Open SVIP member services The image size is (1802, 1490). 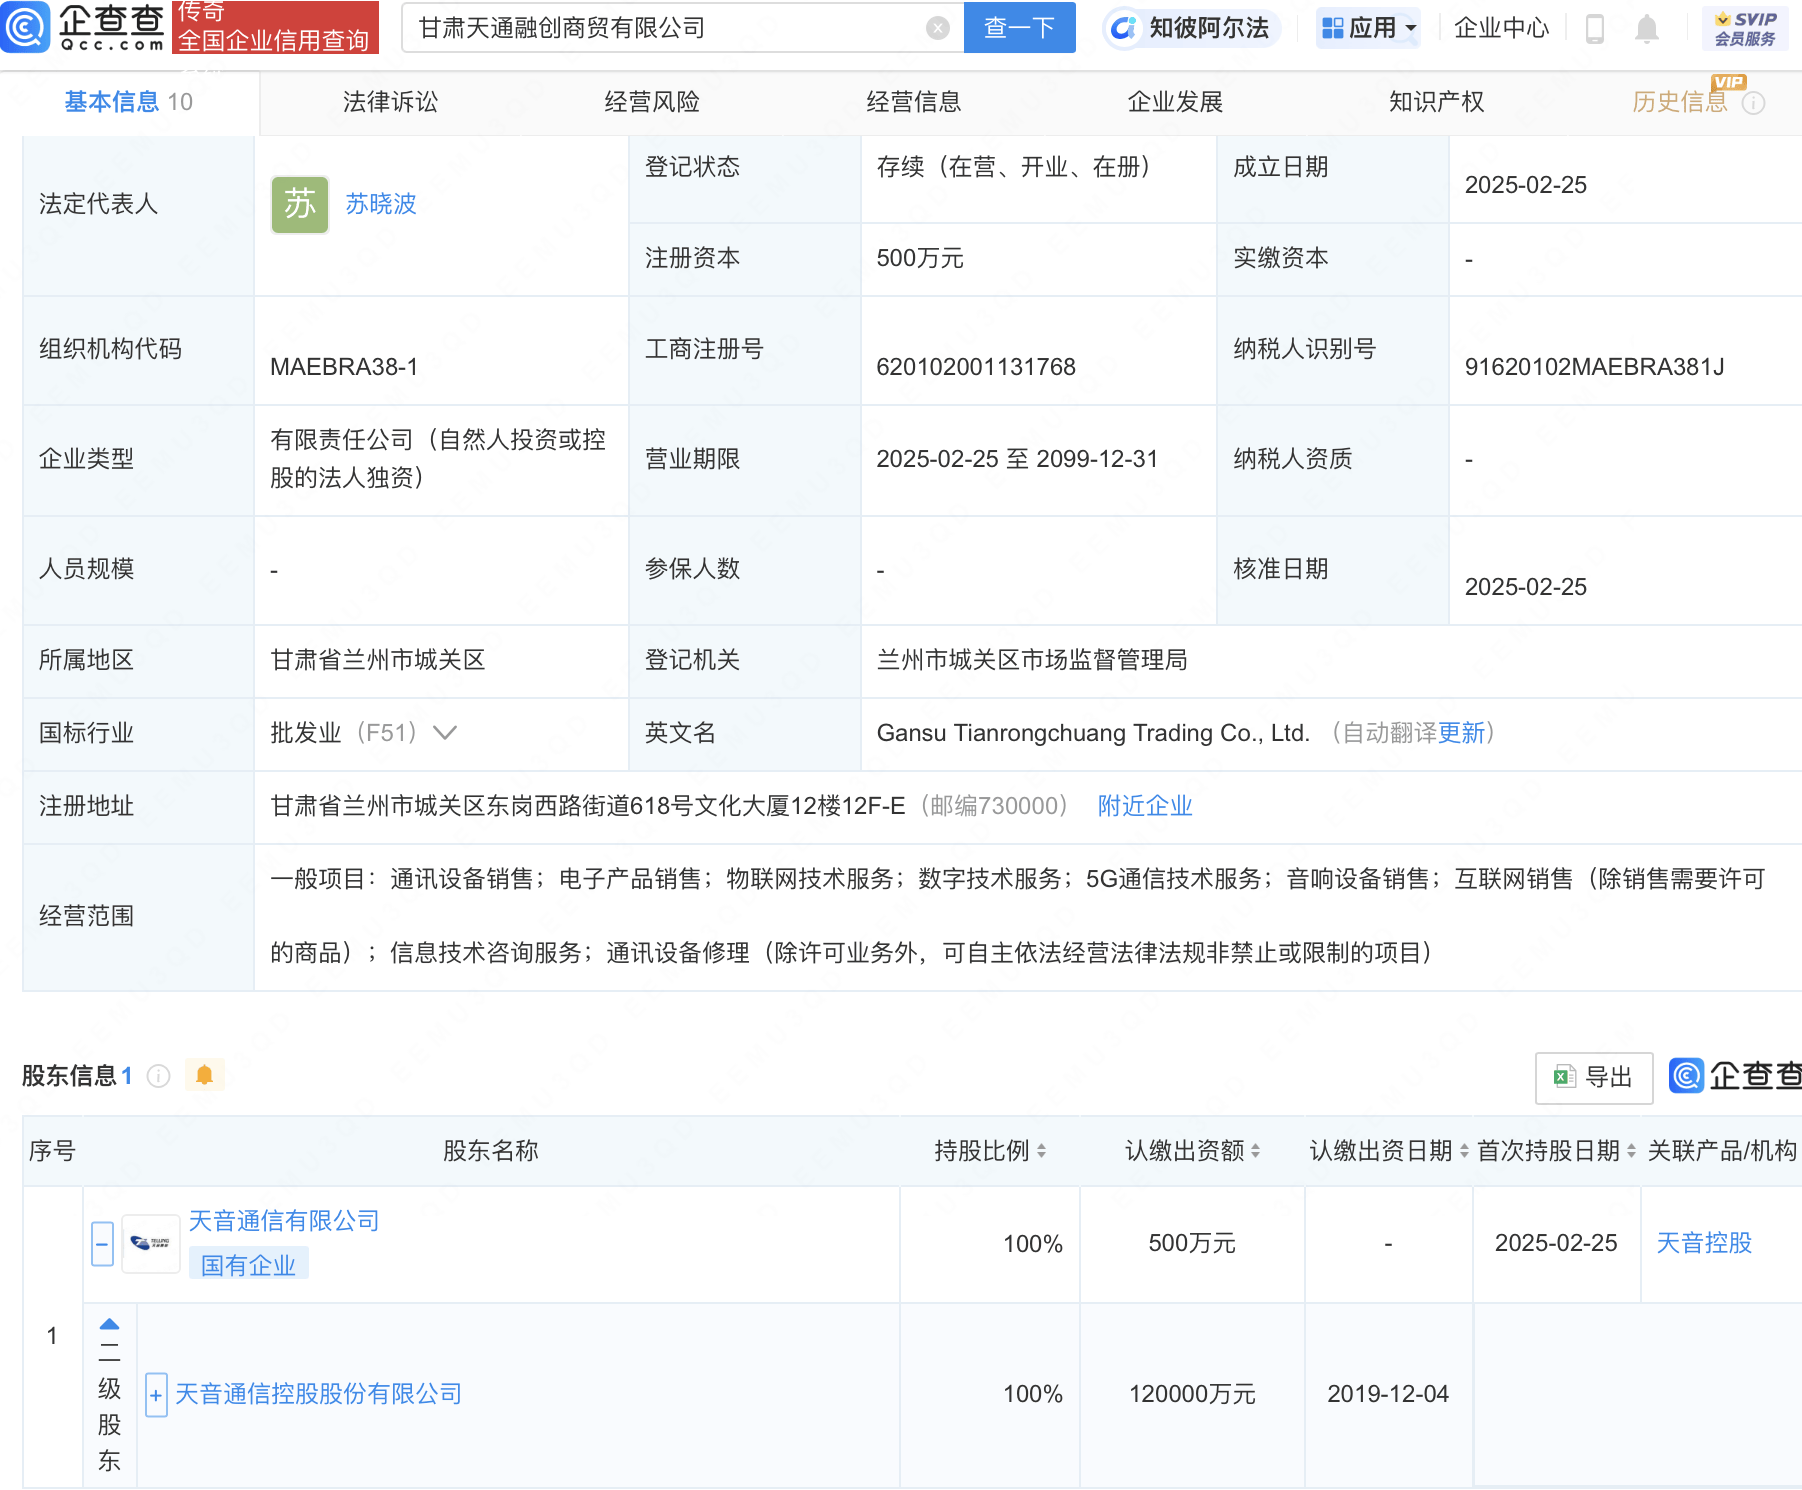tap(1745, 28)
